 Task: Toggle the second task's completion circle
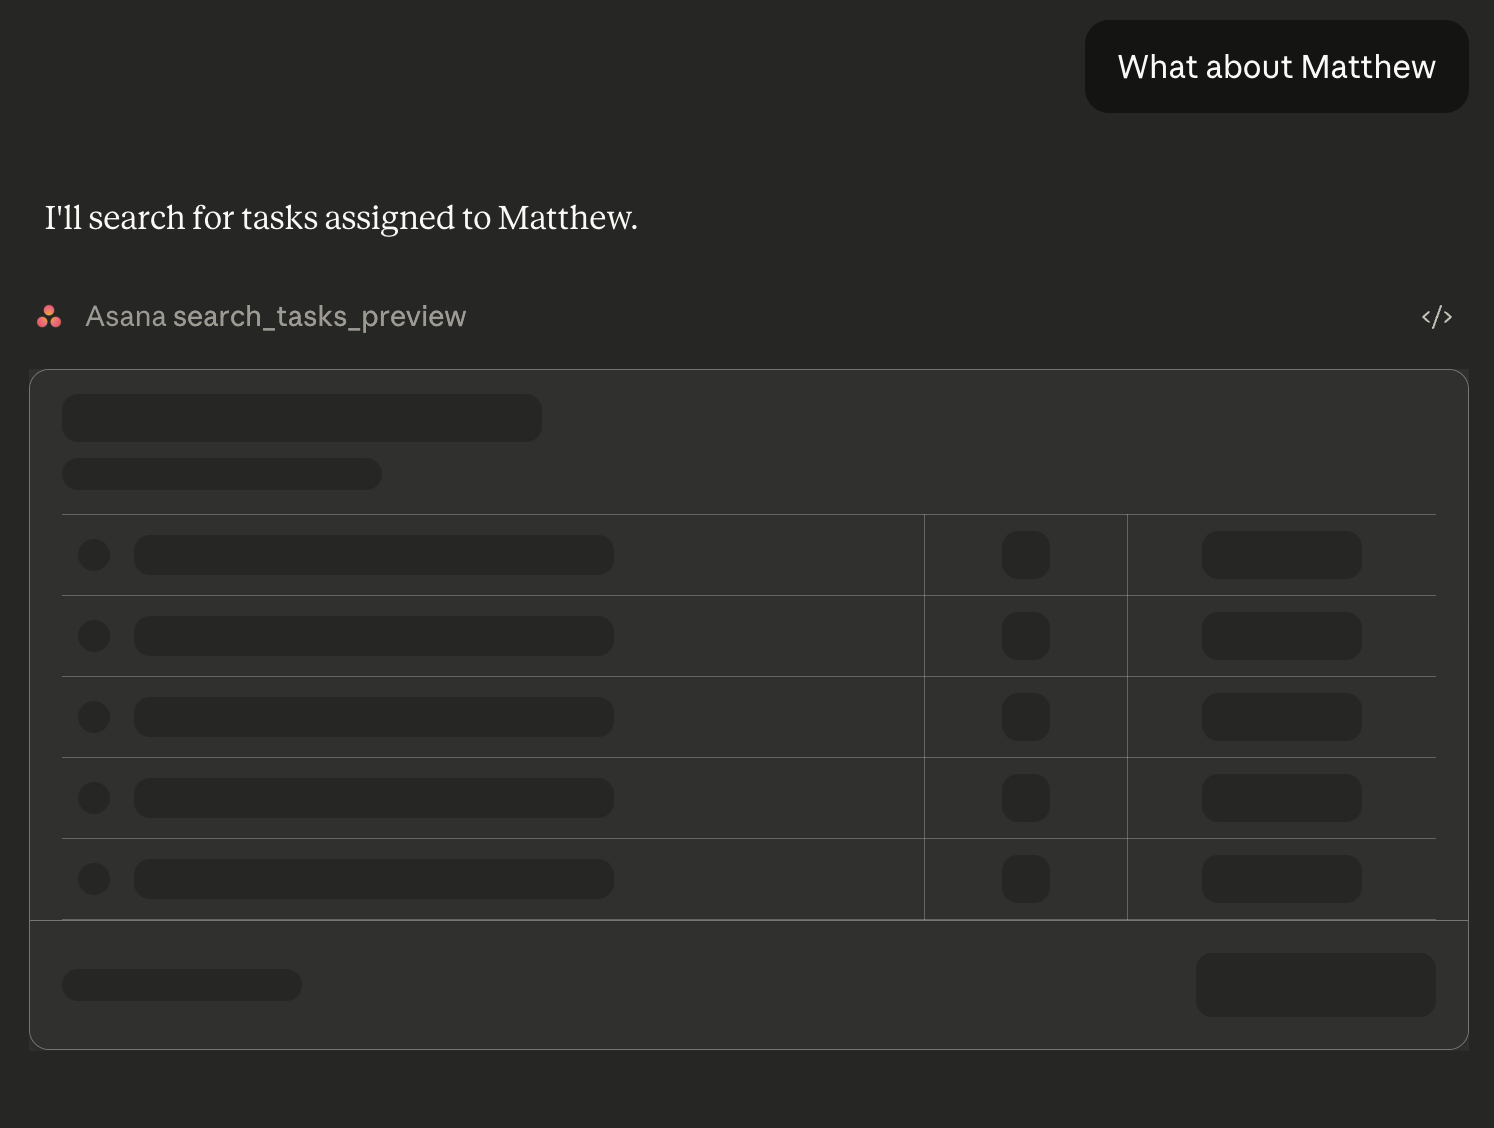coord(94,635)
